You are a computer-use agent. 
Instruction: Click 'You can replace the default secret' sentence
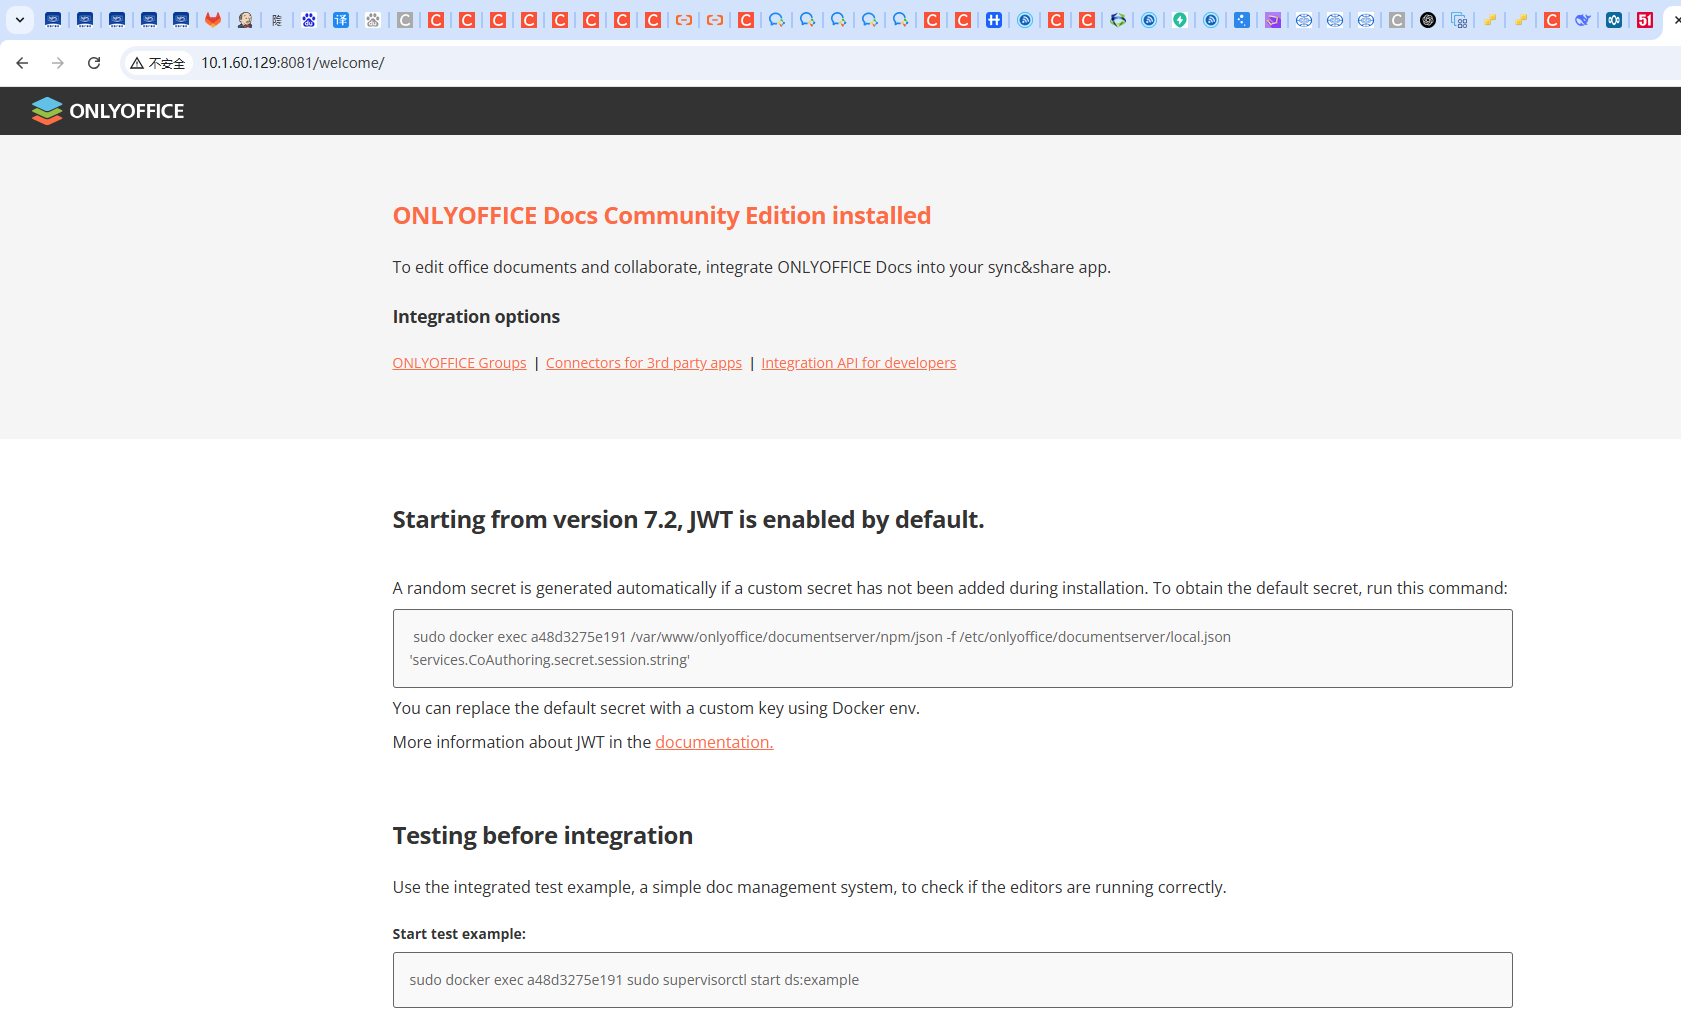coord(656,708)
